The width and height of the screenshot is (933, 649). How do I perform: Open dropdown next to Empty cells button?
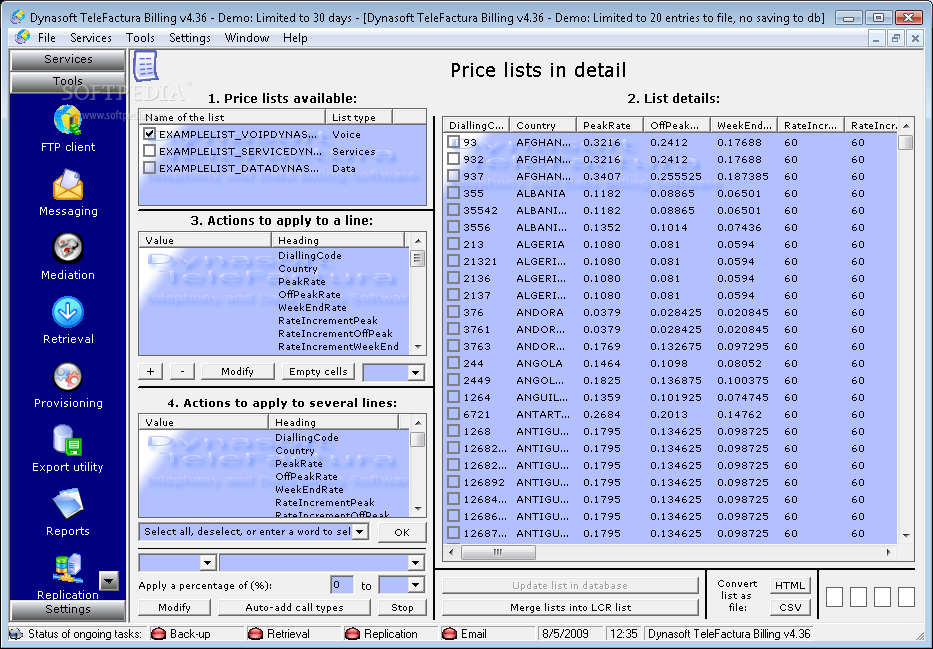tap(415, 372)
